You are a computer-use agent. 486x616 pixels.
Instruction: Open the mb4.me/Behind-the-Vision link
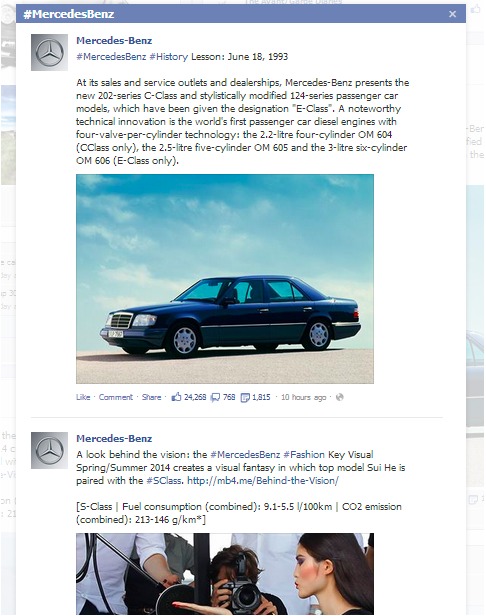263,480
